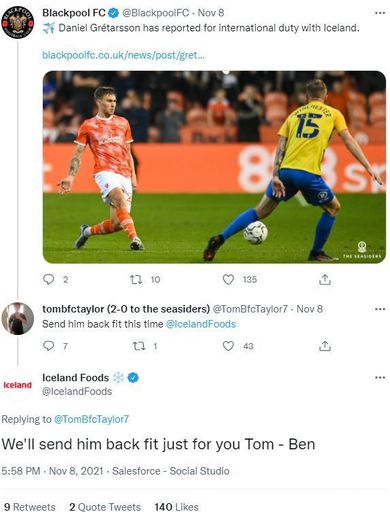
Task: Open the football match photo
Action: [x=214, y=167]
